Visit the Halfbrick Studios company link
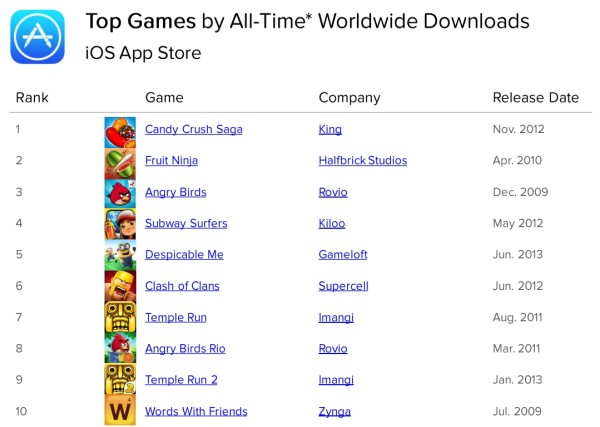 click(362, 161)
